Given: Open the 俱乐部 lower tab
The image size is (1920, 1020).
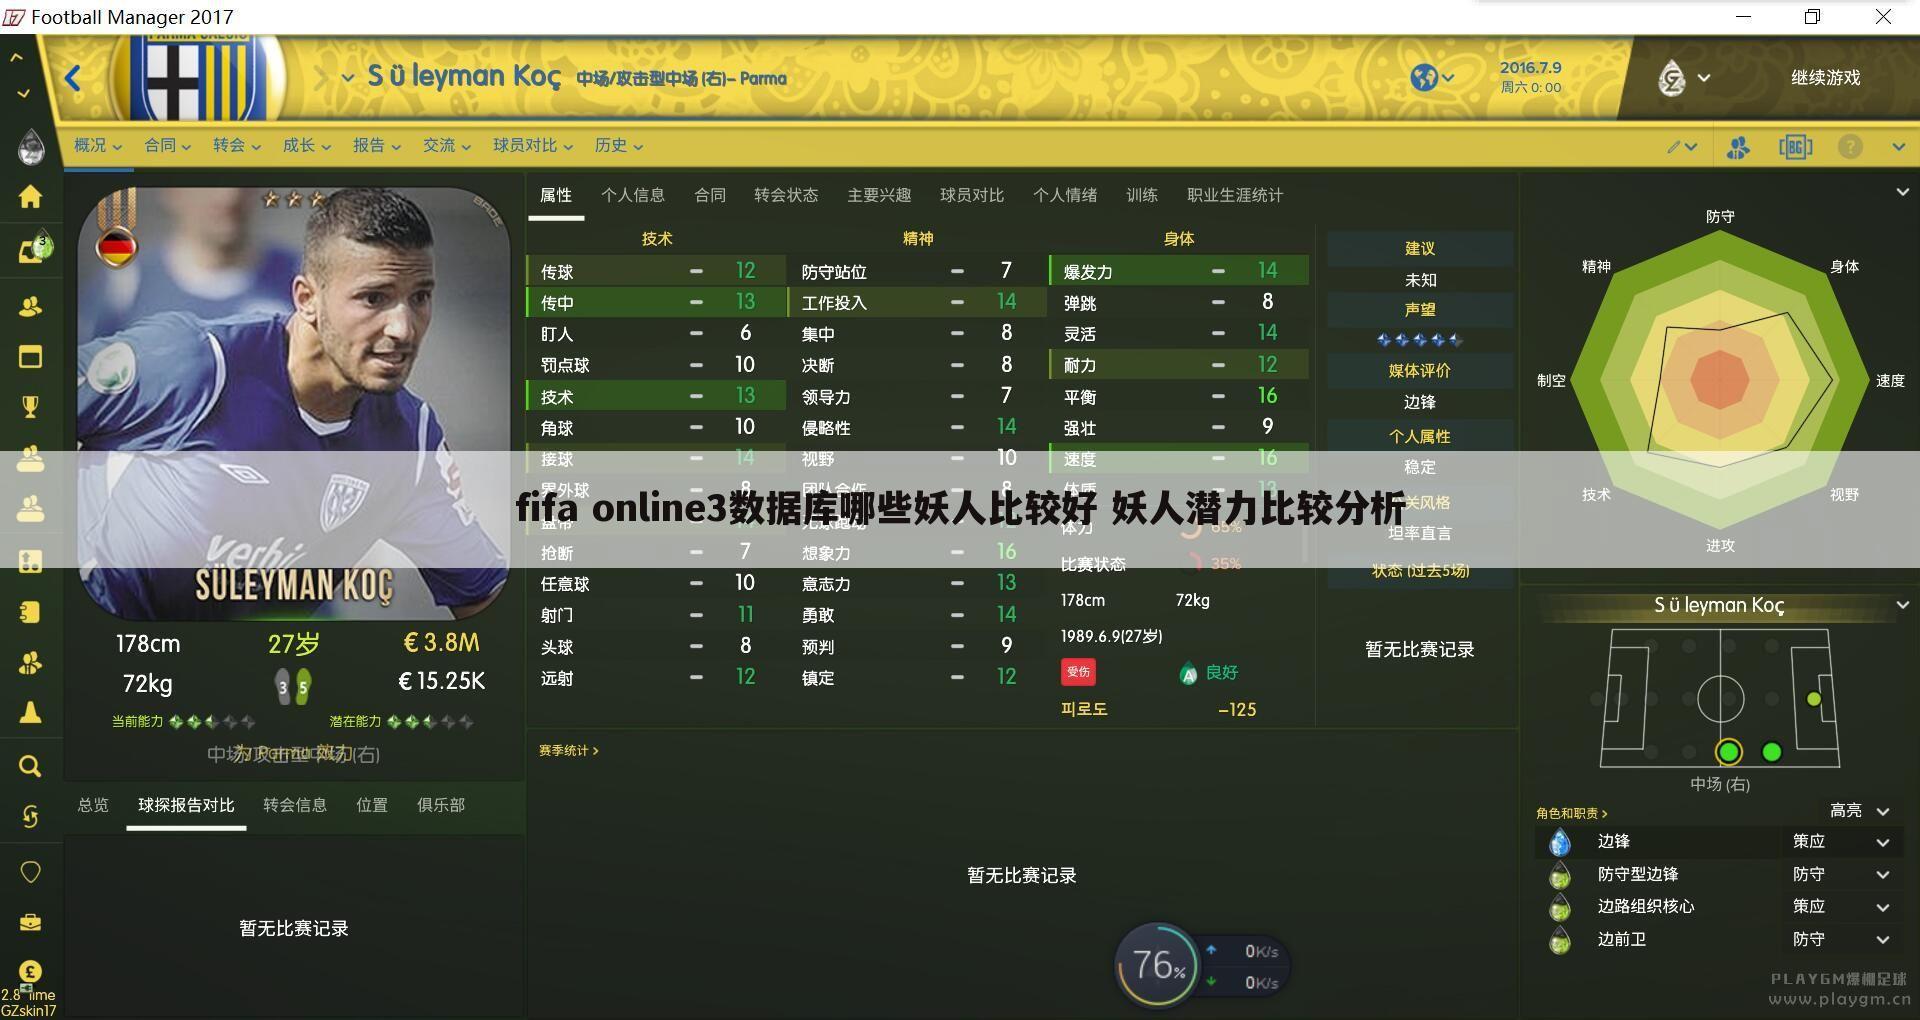Looking at the screenshot, I should pos(440,806).
